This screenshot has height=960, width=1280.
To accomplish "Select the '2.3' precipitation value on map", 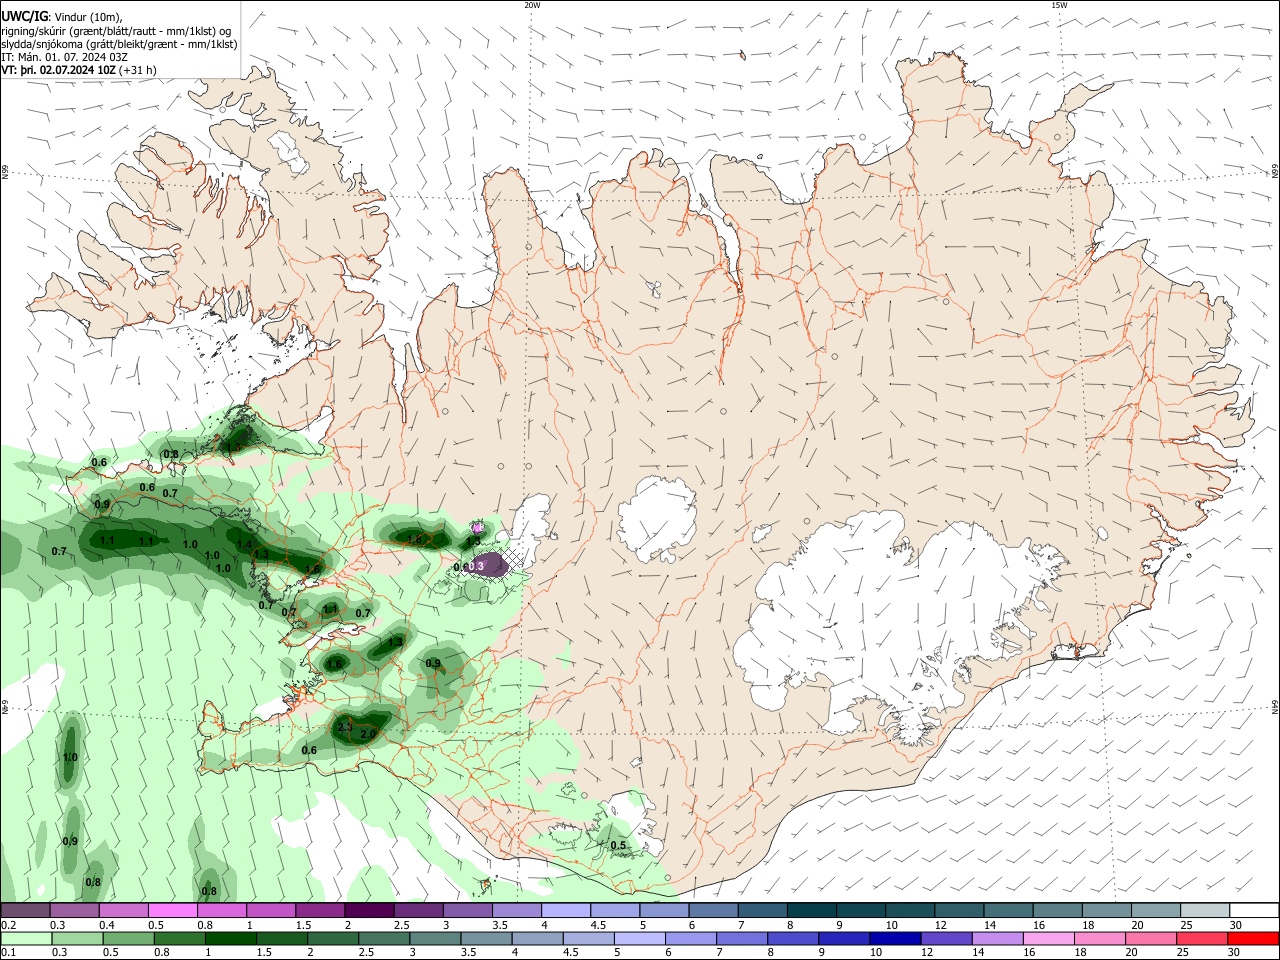I will pos(345,727).
